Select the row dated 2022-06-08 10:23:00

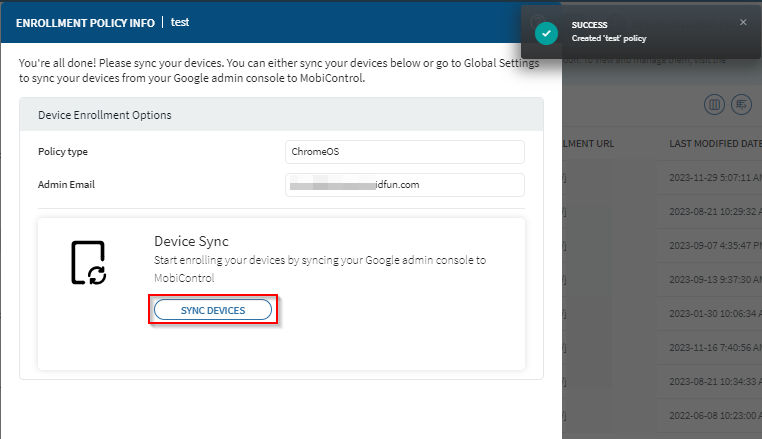tap(714, 416)
